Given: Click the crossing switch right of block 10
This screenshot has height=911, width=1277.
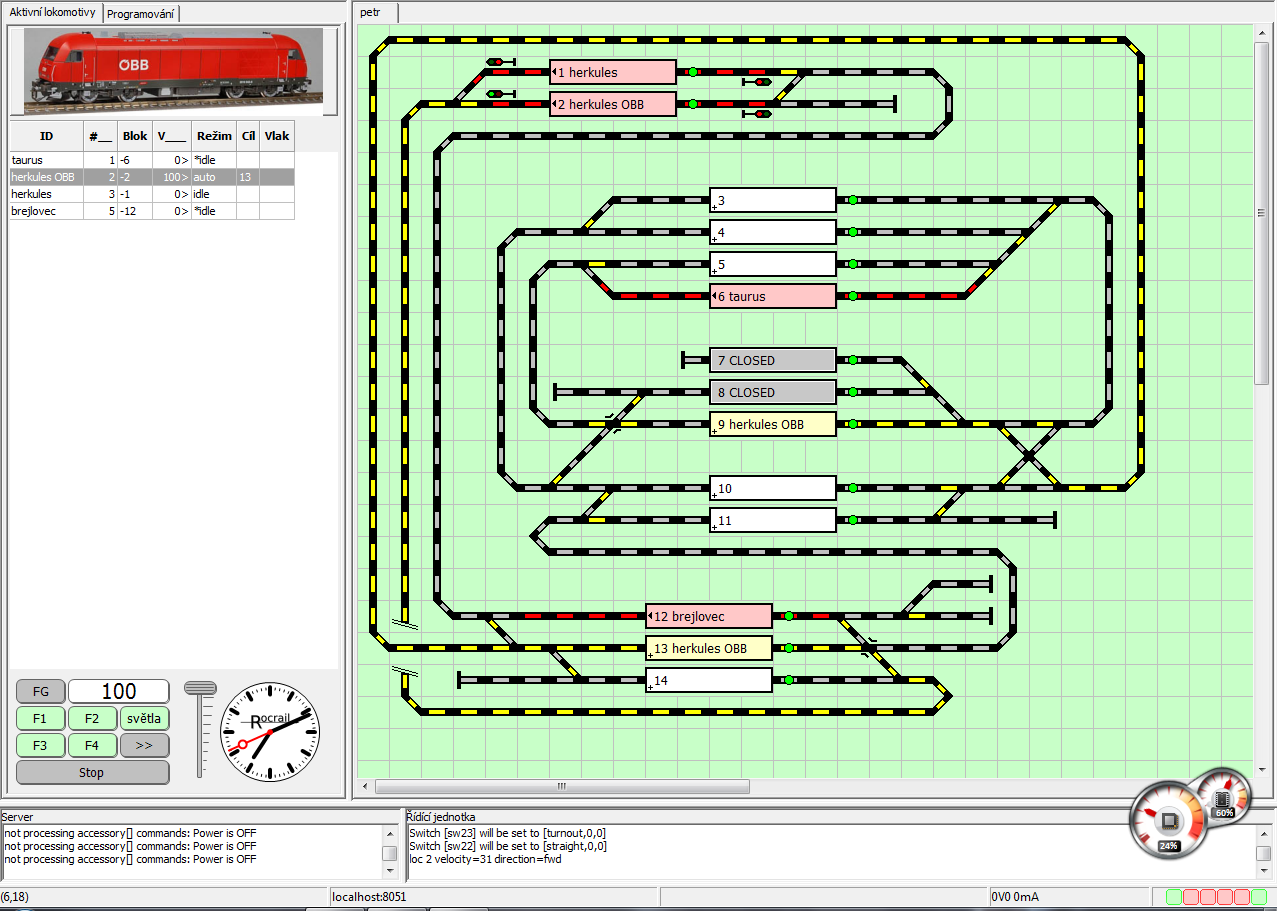Looking at the screenshot, I should (x=1028, y=457).
